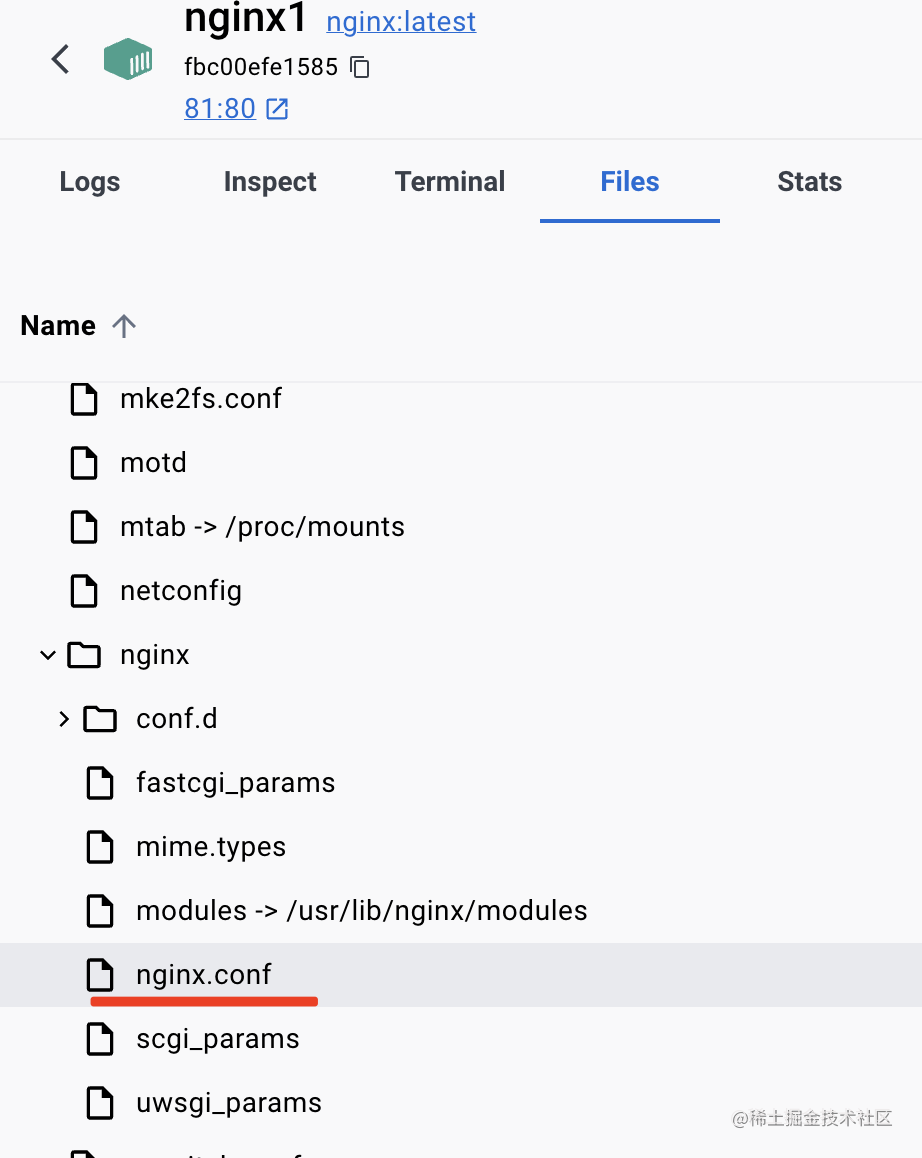The image size is (922, 1158).
Task: Click the Name column header
Action: coord(58,326)
